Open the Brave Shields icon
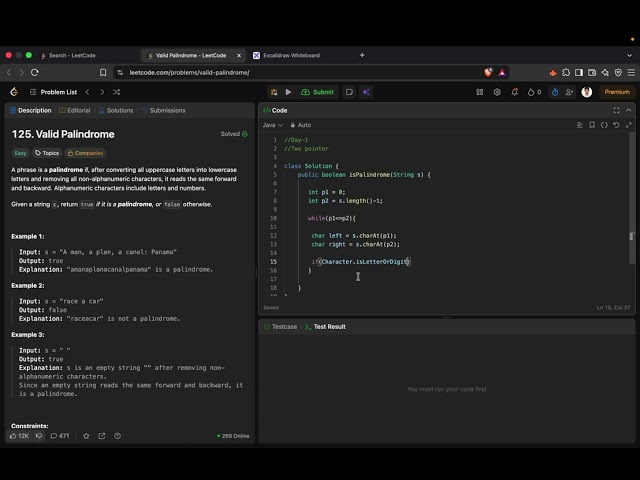Image resolution: width=640 pixels, height=480 pixels. tap(488, 73)
